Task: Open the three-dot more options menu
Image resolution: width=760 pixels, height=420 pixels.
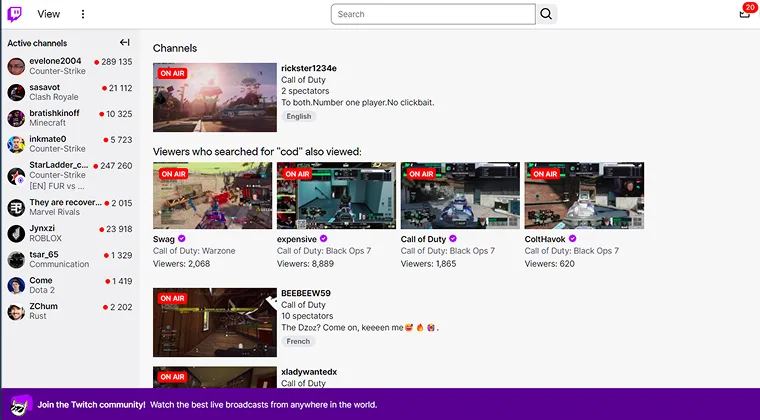Action: click(x=83, y=14)
